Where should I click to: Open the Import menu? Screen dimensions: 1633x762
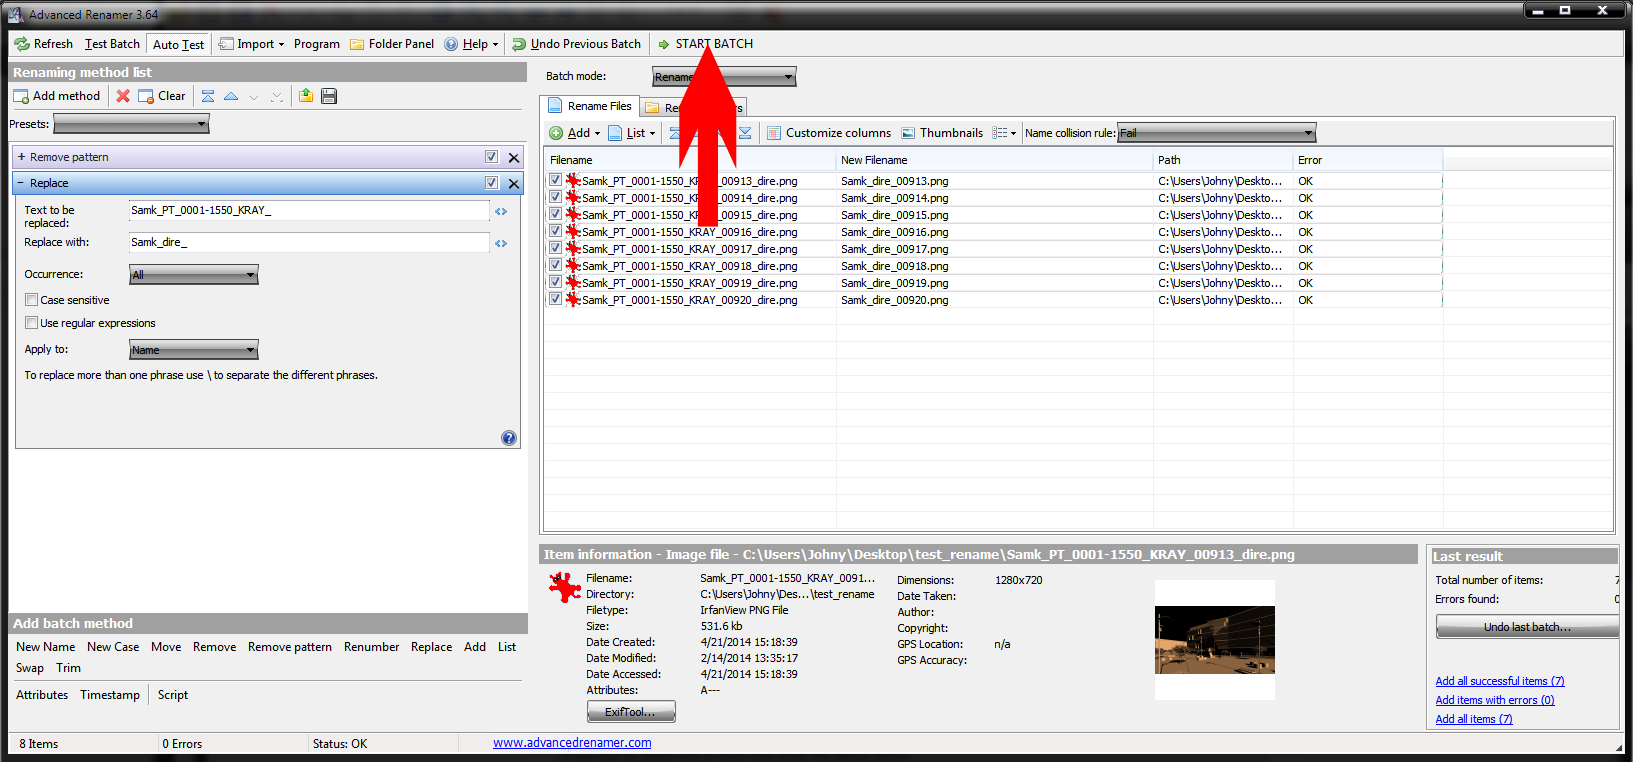pos(252,44)
